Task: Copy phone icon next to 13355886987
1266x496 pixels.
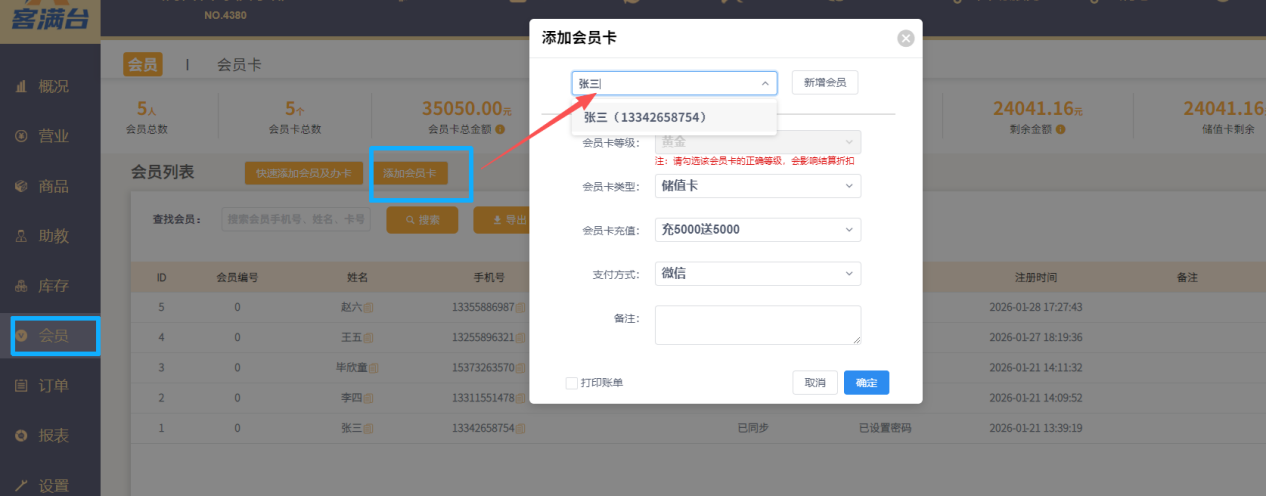Action: tap(520, 308)
